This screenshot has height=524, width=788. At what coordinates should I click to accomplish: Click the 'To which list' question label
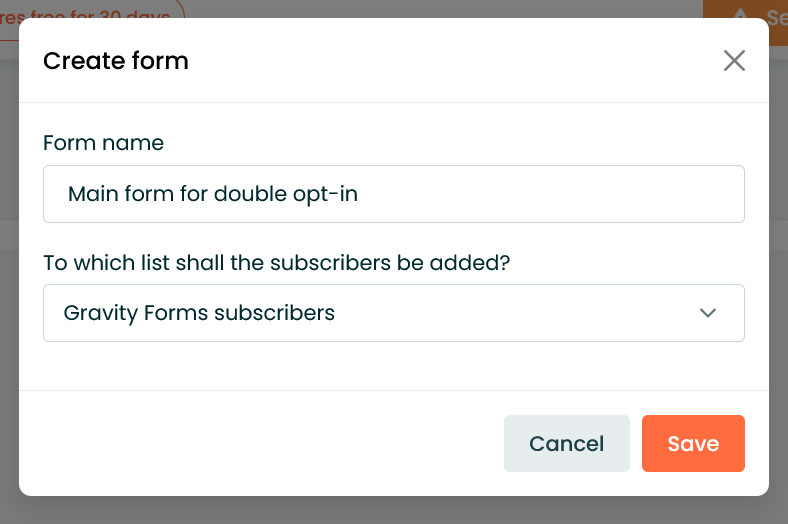[x=276, y=263]
